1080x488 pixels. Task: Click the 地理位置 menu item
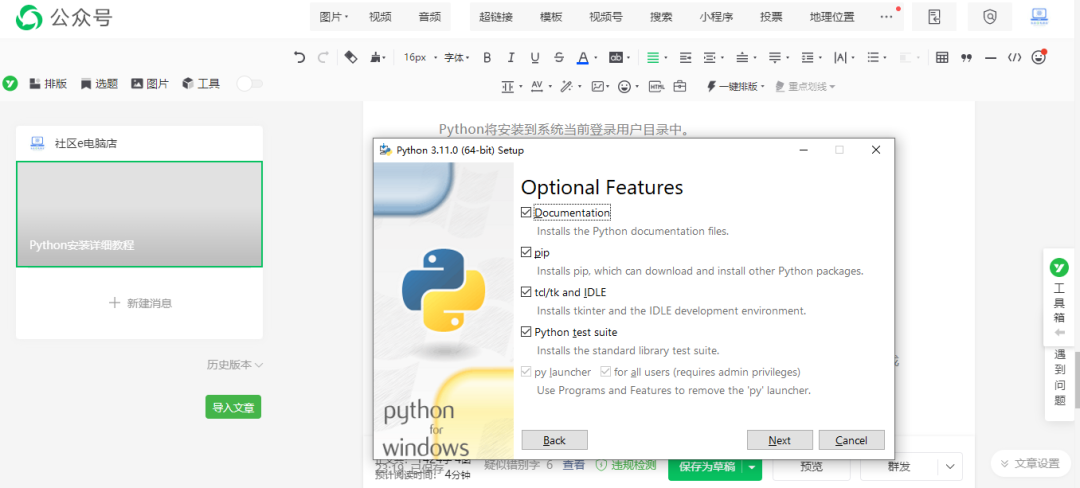point(832,17)
